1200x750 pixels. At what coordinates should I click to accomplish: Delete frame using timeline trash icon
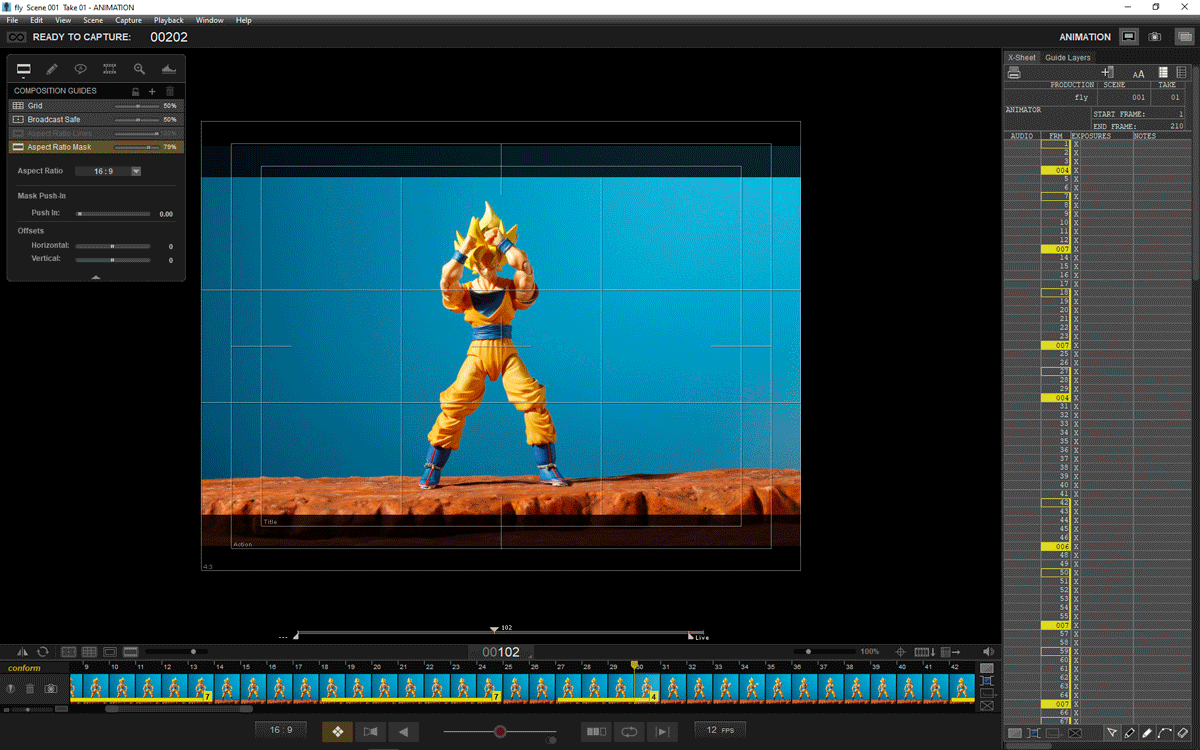pyautogui.click(x=30, y=688)
